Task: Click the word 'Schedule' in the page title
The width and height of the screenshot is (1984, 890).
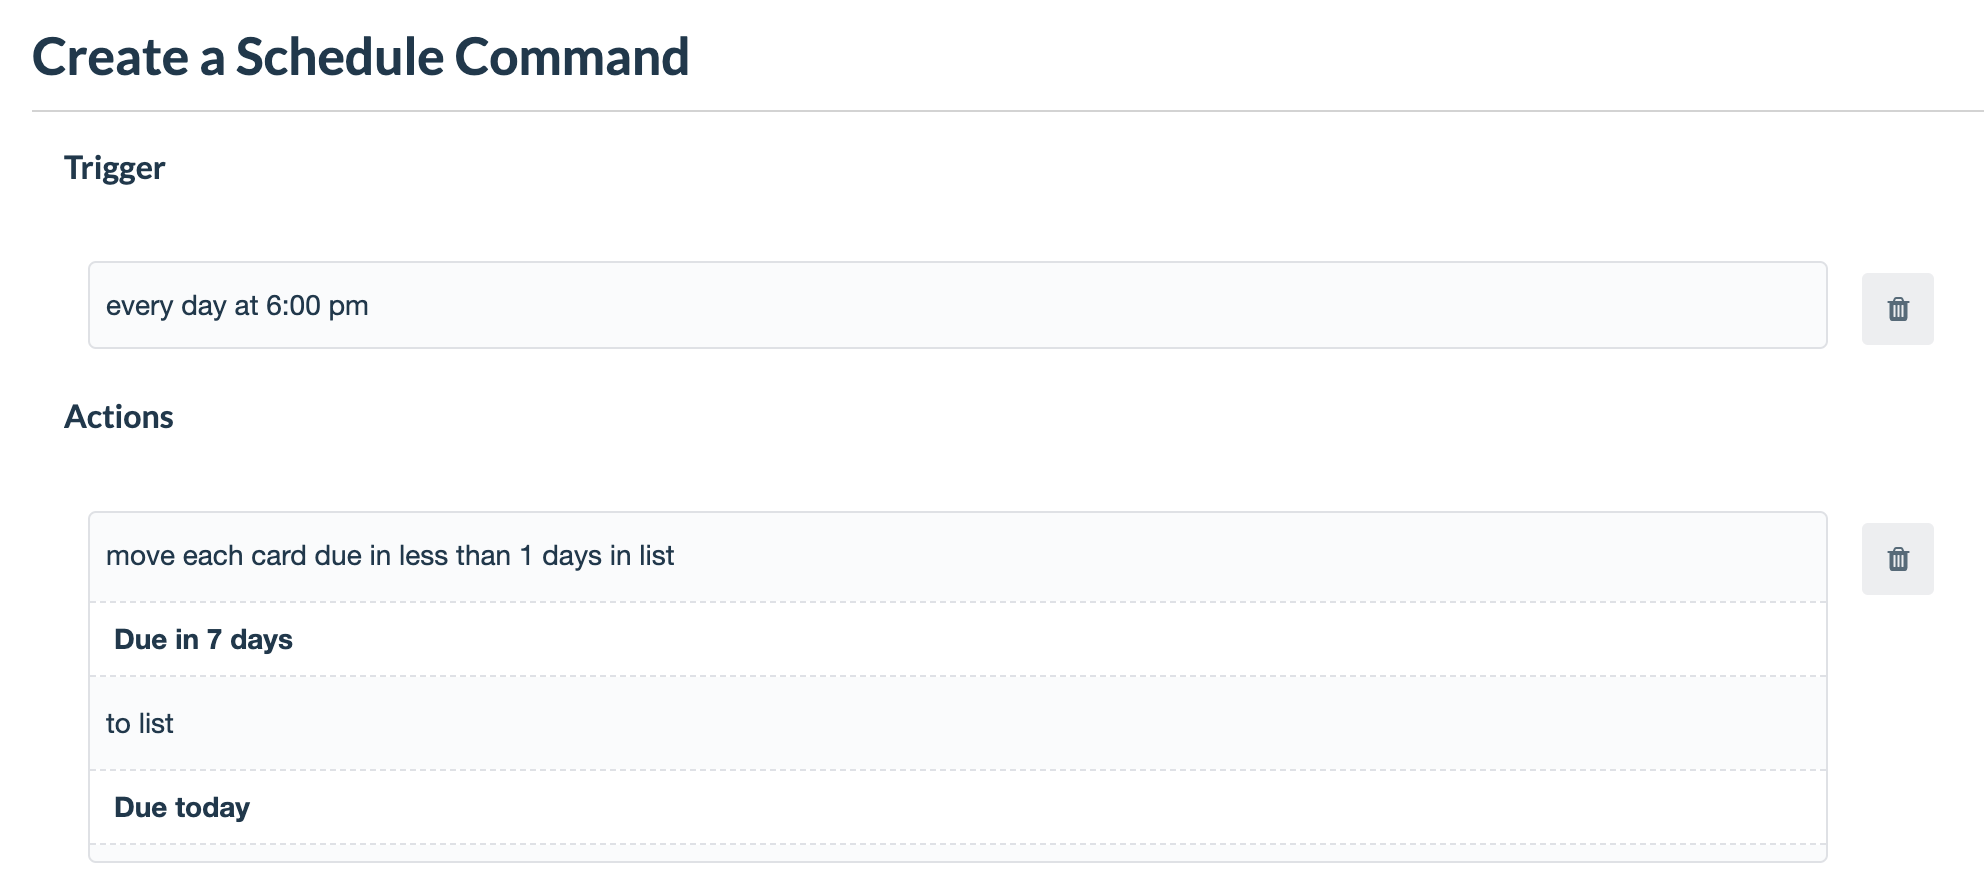Action: (x=340, y=57)
